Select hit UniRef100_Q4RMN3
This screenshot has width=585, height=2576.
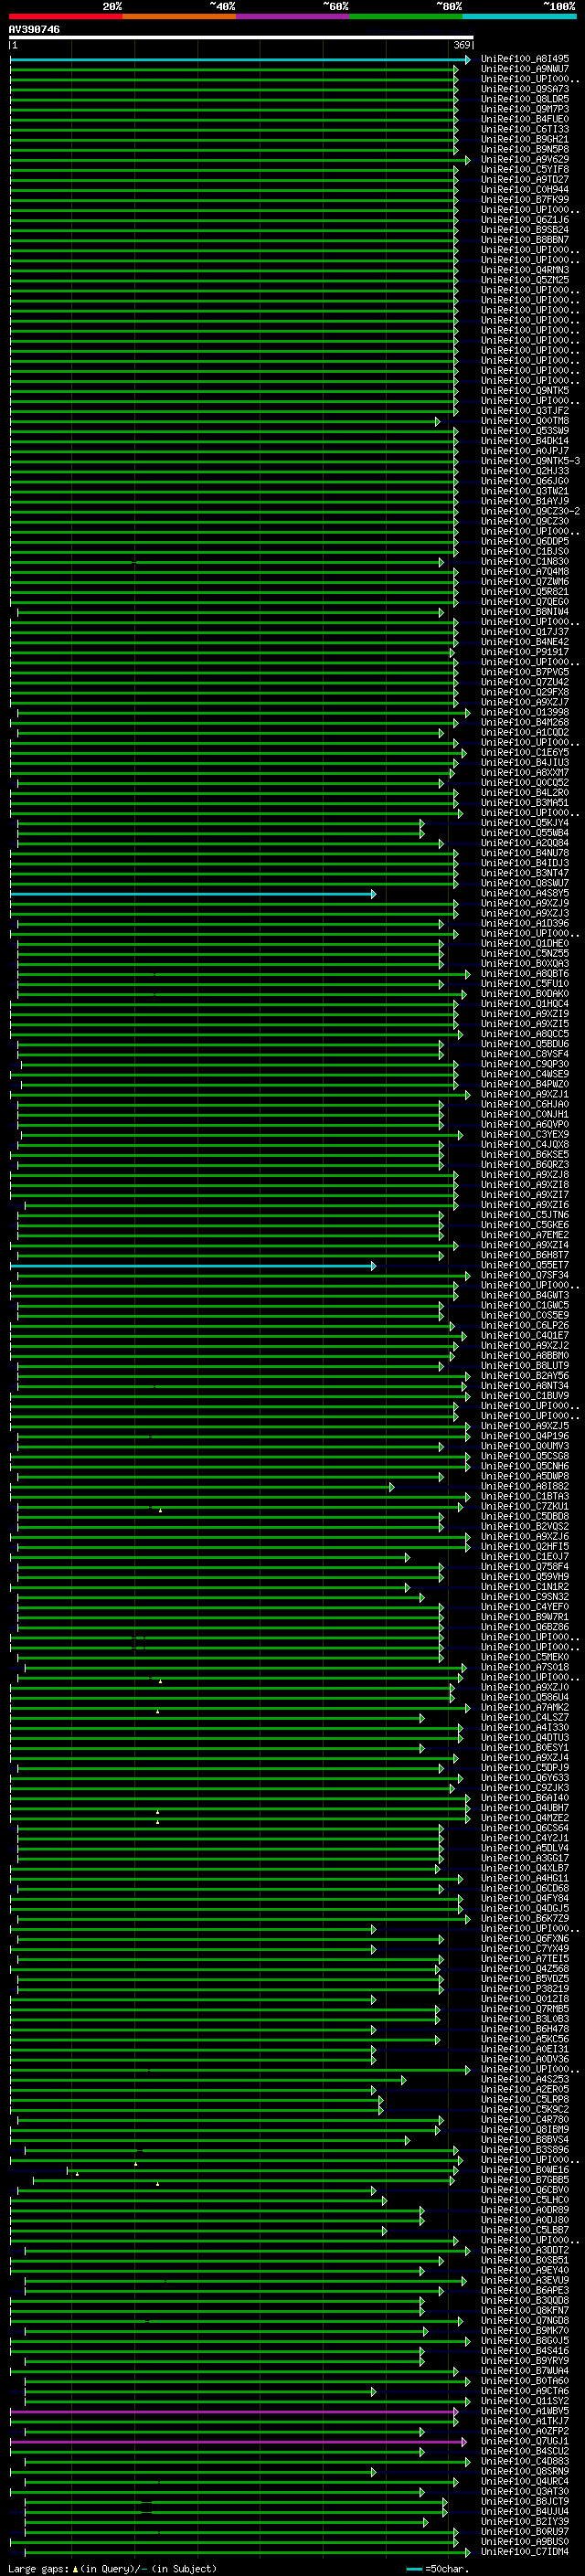pyautogui.click(x=525, y=270)
